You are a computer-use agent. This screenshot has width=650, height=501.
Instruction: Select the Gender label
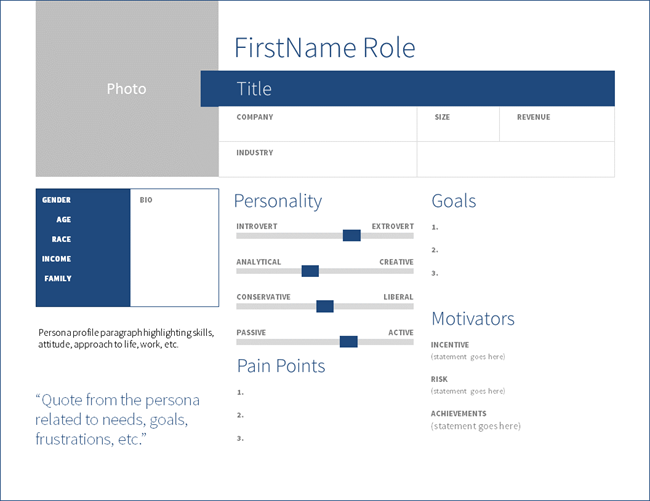tap(56, 200)
